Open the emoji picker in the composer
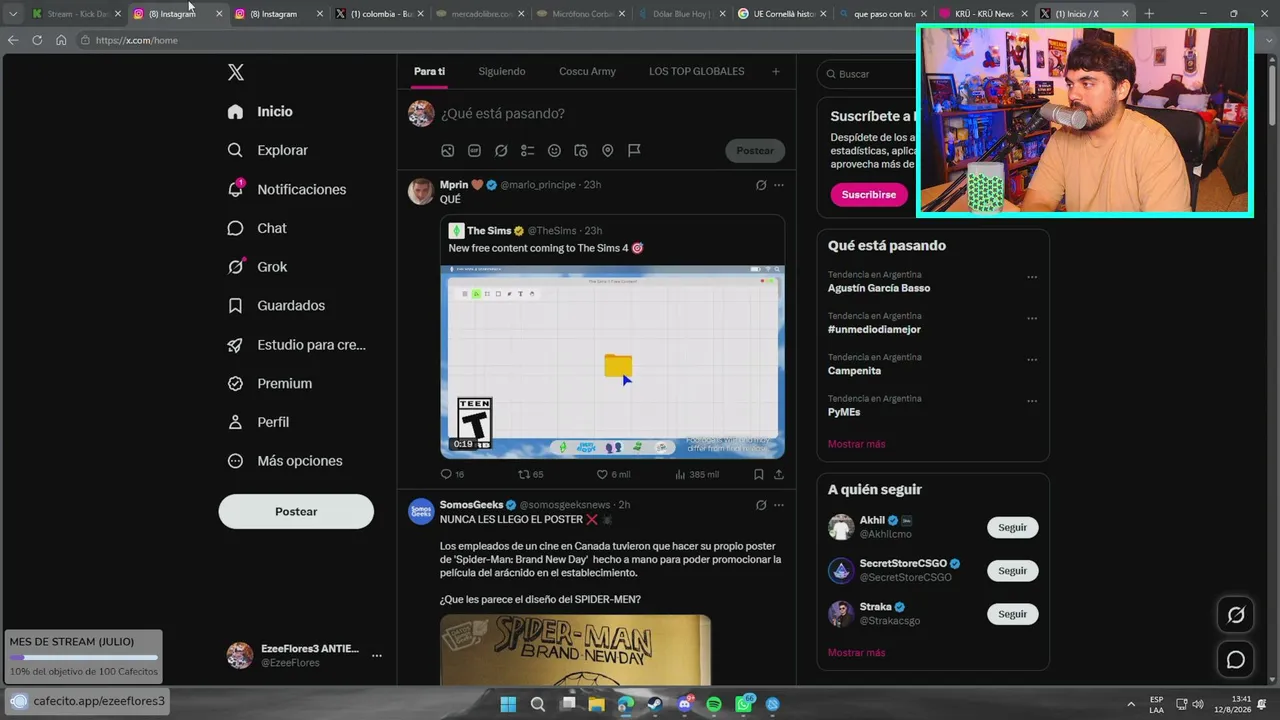 click(x=554, y=151)
